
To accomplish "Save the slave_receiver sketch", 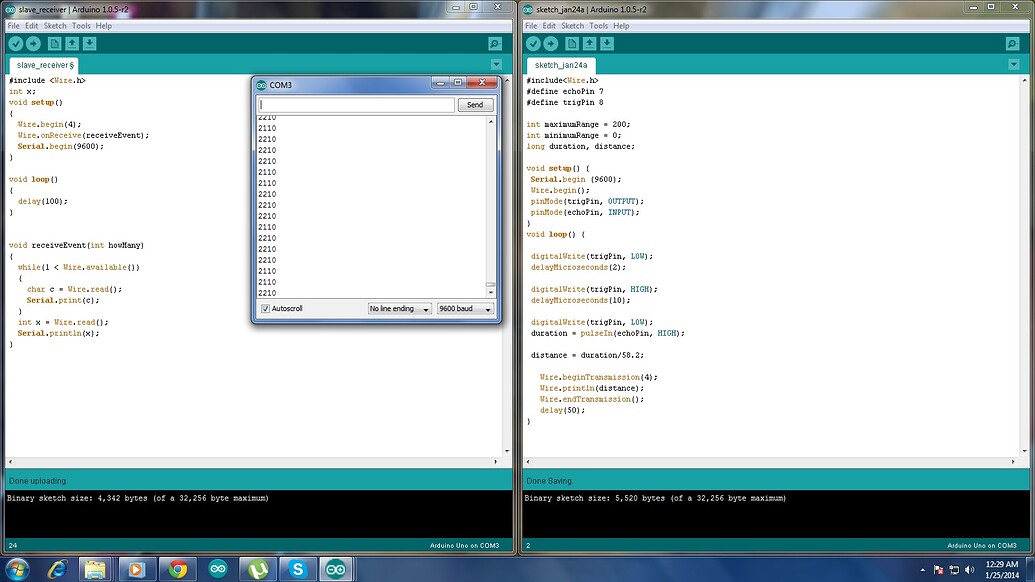I will (89, 43).
